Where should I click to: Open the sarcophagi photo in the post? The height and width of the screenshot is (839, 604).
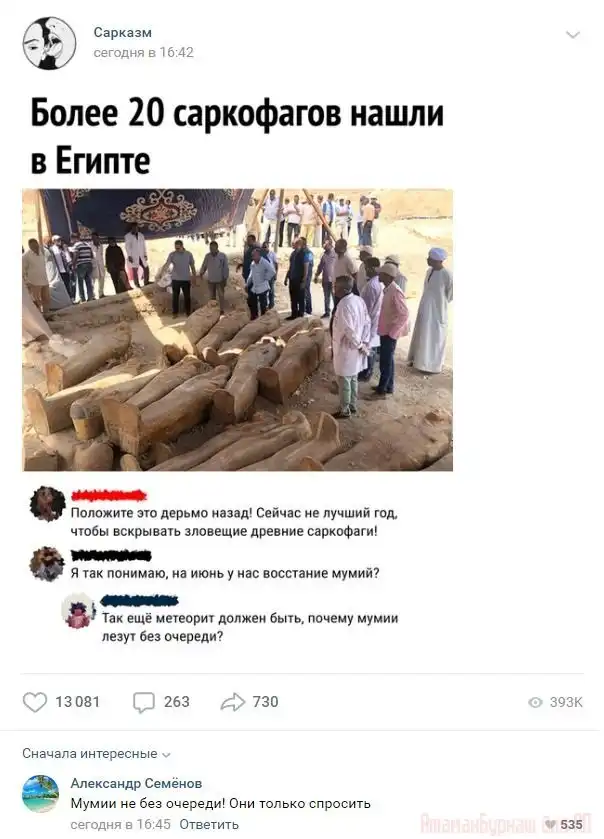(238, 330)
